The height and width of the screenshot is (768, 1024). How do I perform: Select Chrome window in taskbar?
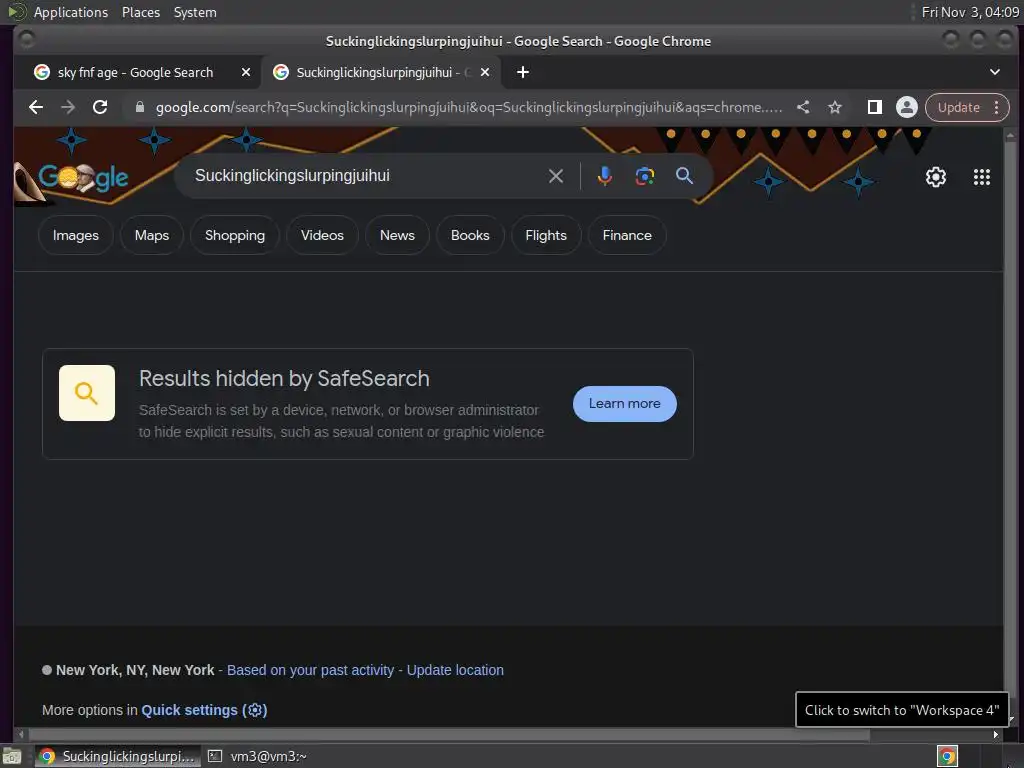118,756
